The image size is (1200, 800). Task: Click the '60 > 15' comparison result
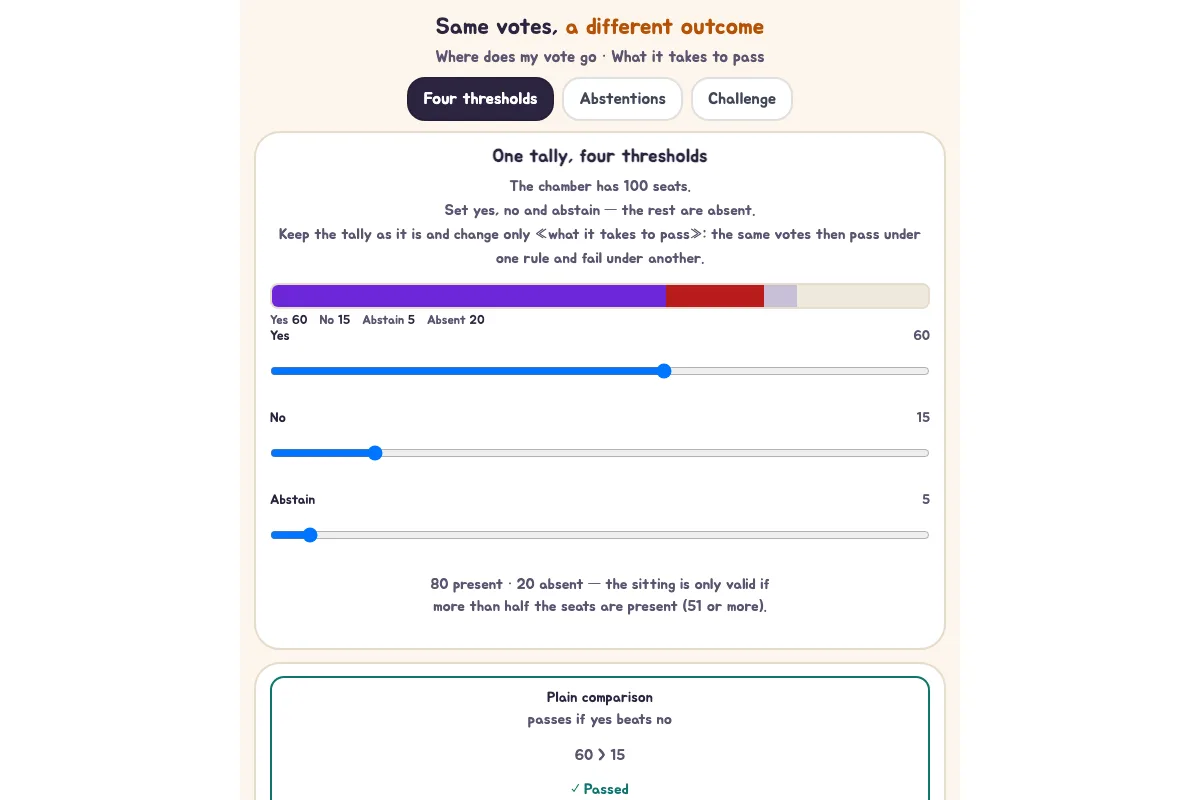click(x=600, y=755)
